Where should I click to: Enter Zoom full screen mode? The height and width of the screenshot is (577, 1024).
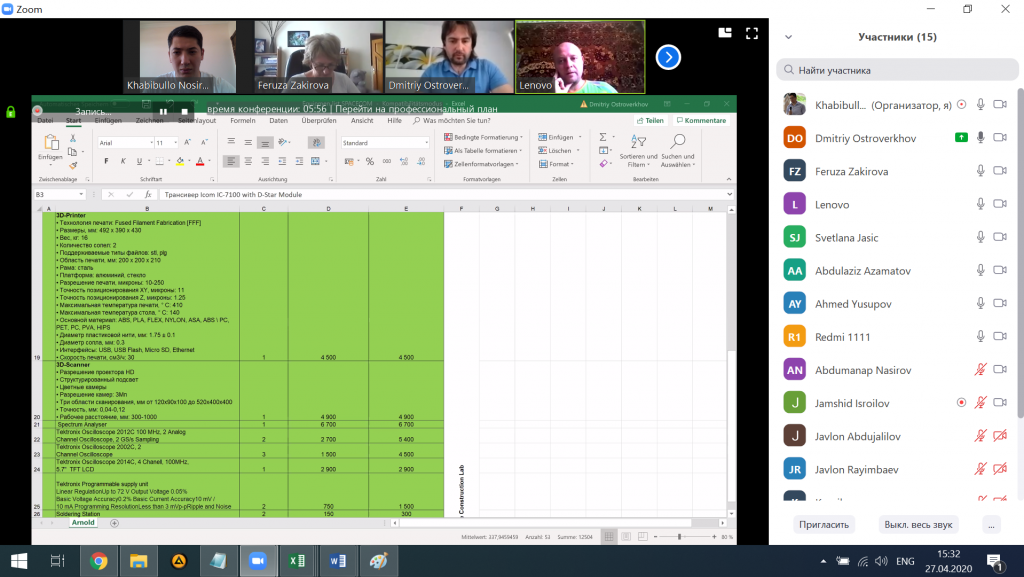pyautogui.click(x=752, y=33)
